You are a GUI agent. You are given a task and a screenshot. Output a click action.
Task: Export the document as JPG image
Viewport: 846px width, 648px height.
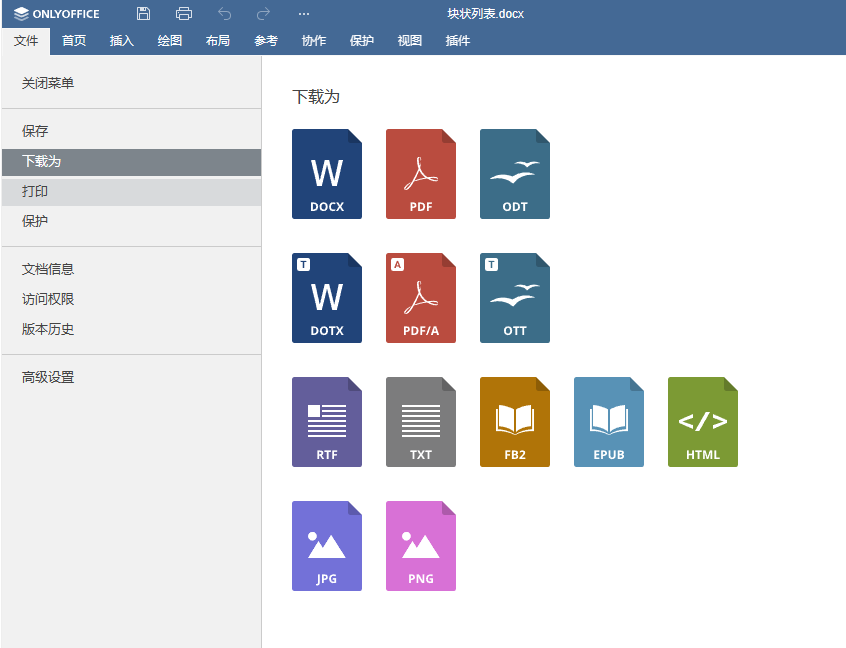coord(327,546)
